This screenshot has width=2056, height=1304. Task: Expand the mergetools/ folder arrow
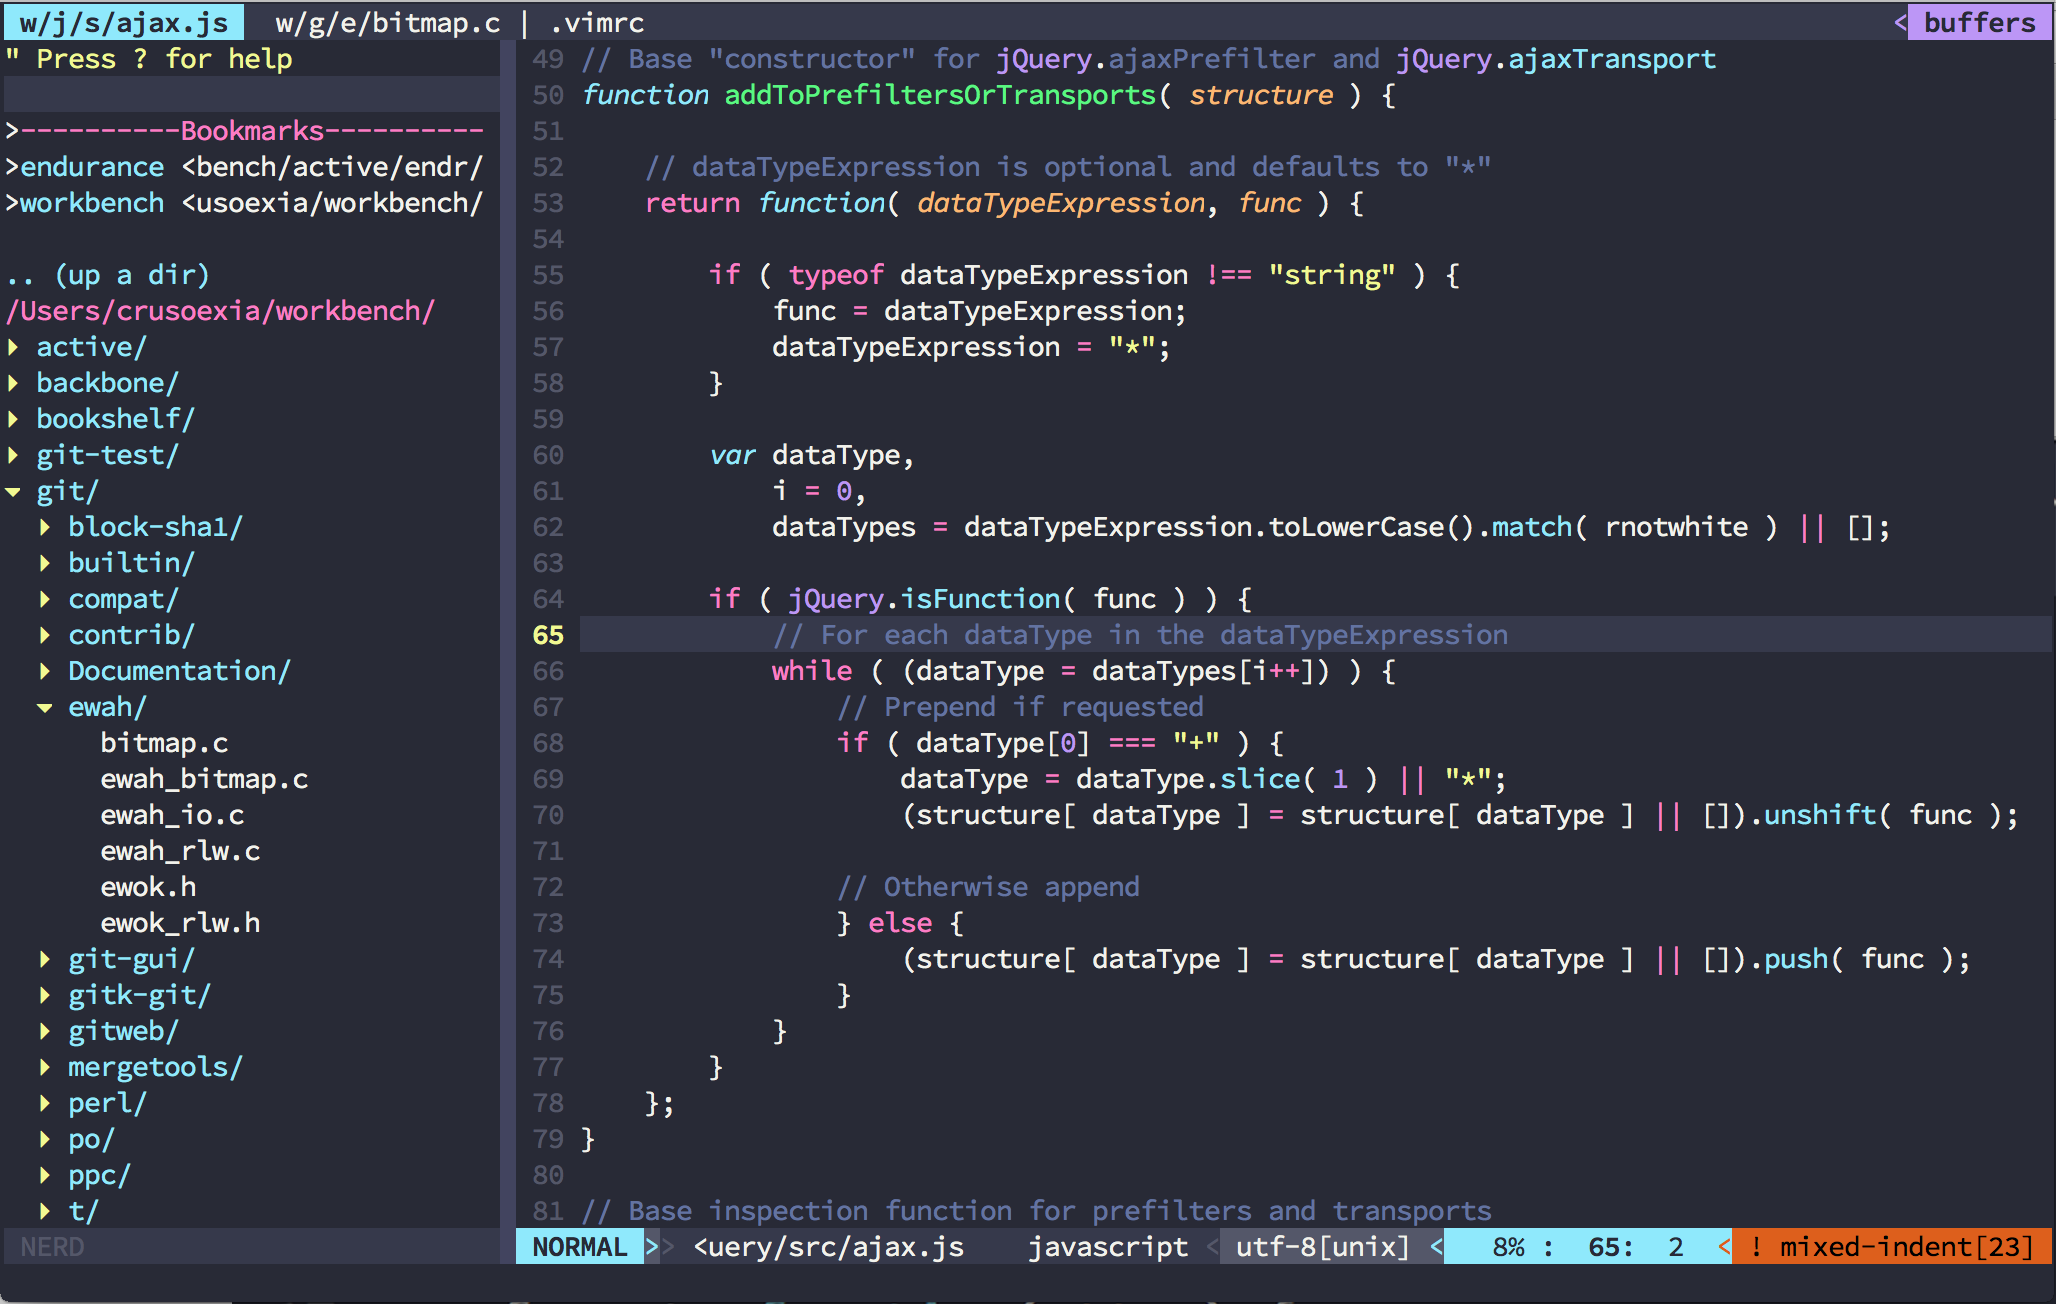tap(45, 1067)
